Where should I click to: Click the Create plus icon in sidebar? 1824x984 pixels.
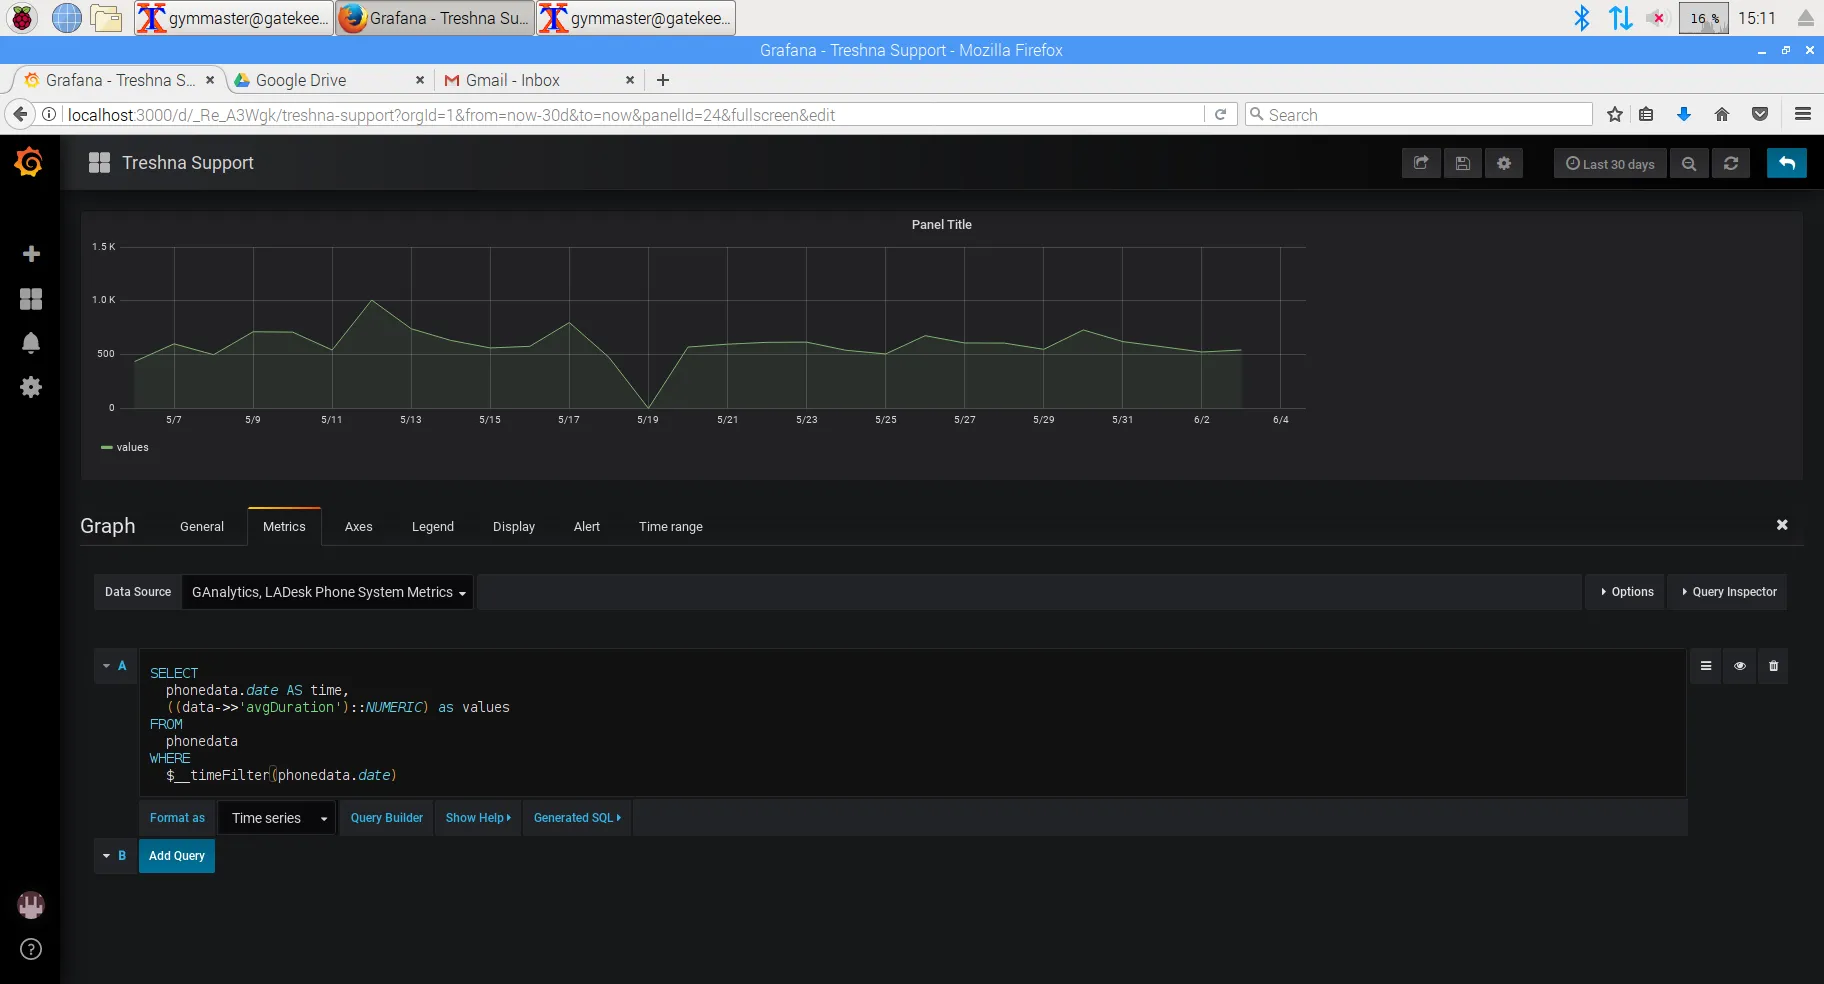(31, 254)
